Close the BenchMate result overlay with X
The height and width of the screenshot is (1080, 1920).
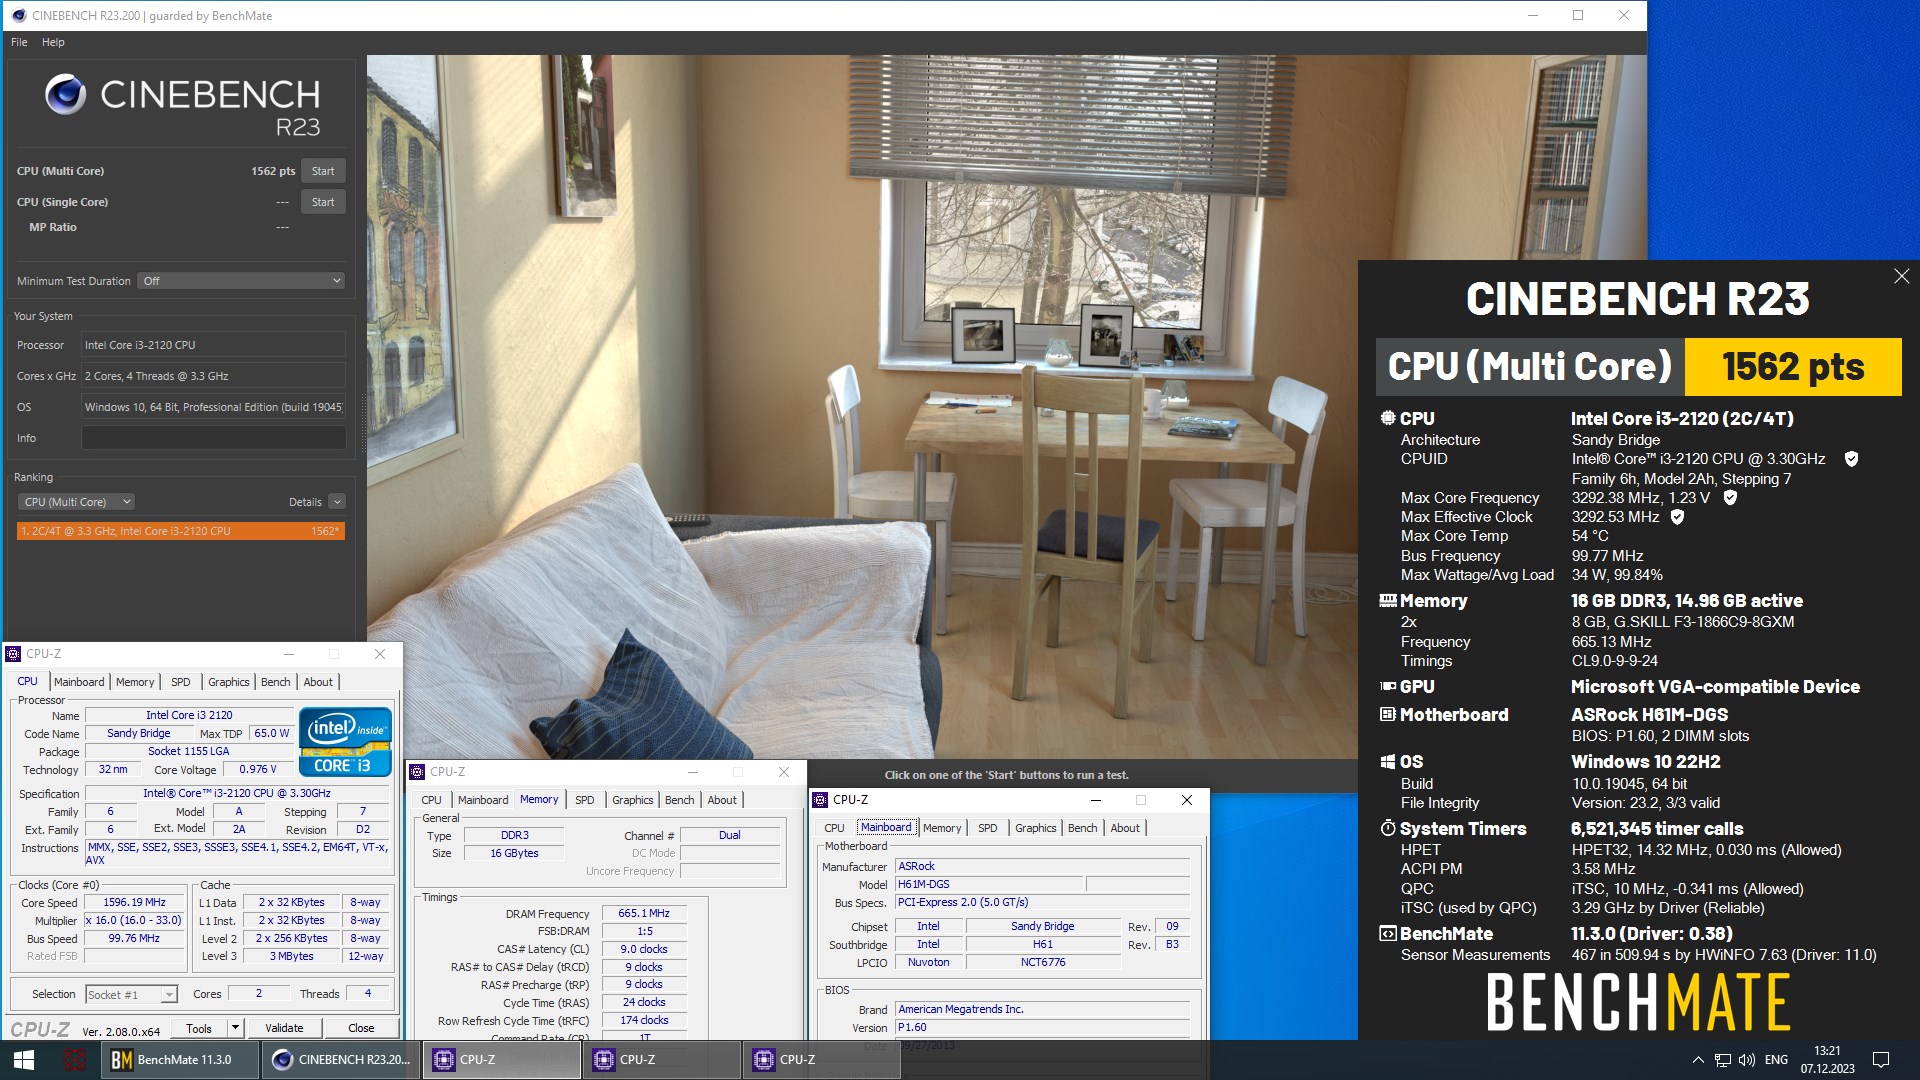(1901, 276)
